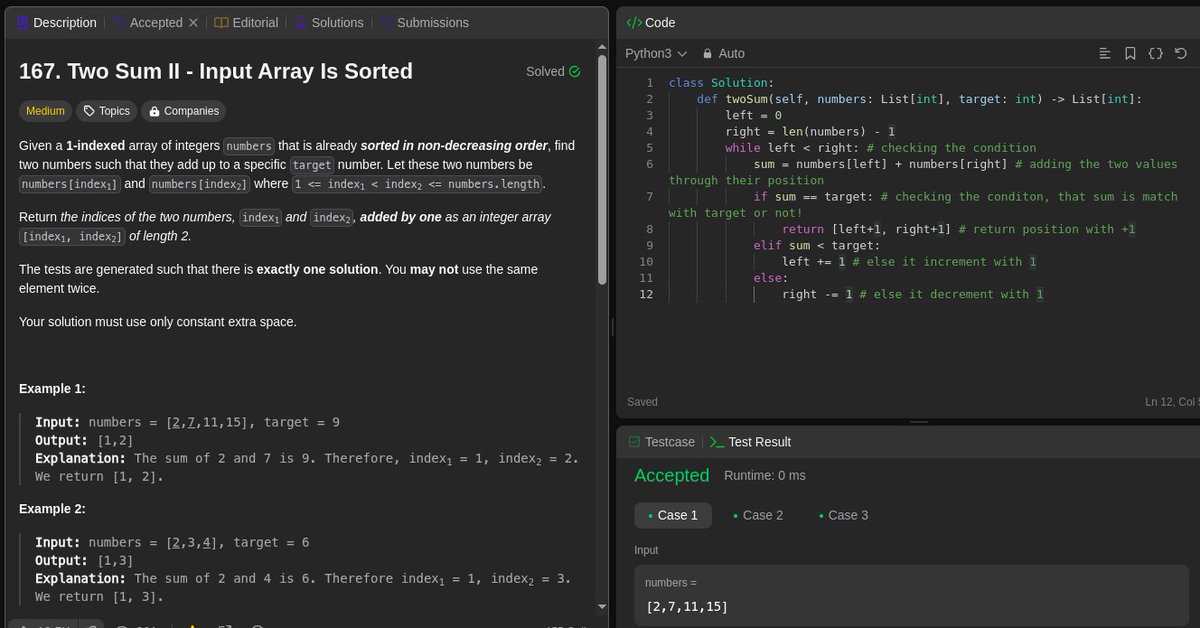Open the Python3 language dropdown
This screenshot has height=628, width=1200.
pos(656,53)
